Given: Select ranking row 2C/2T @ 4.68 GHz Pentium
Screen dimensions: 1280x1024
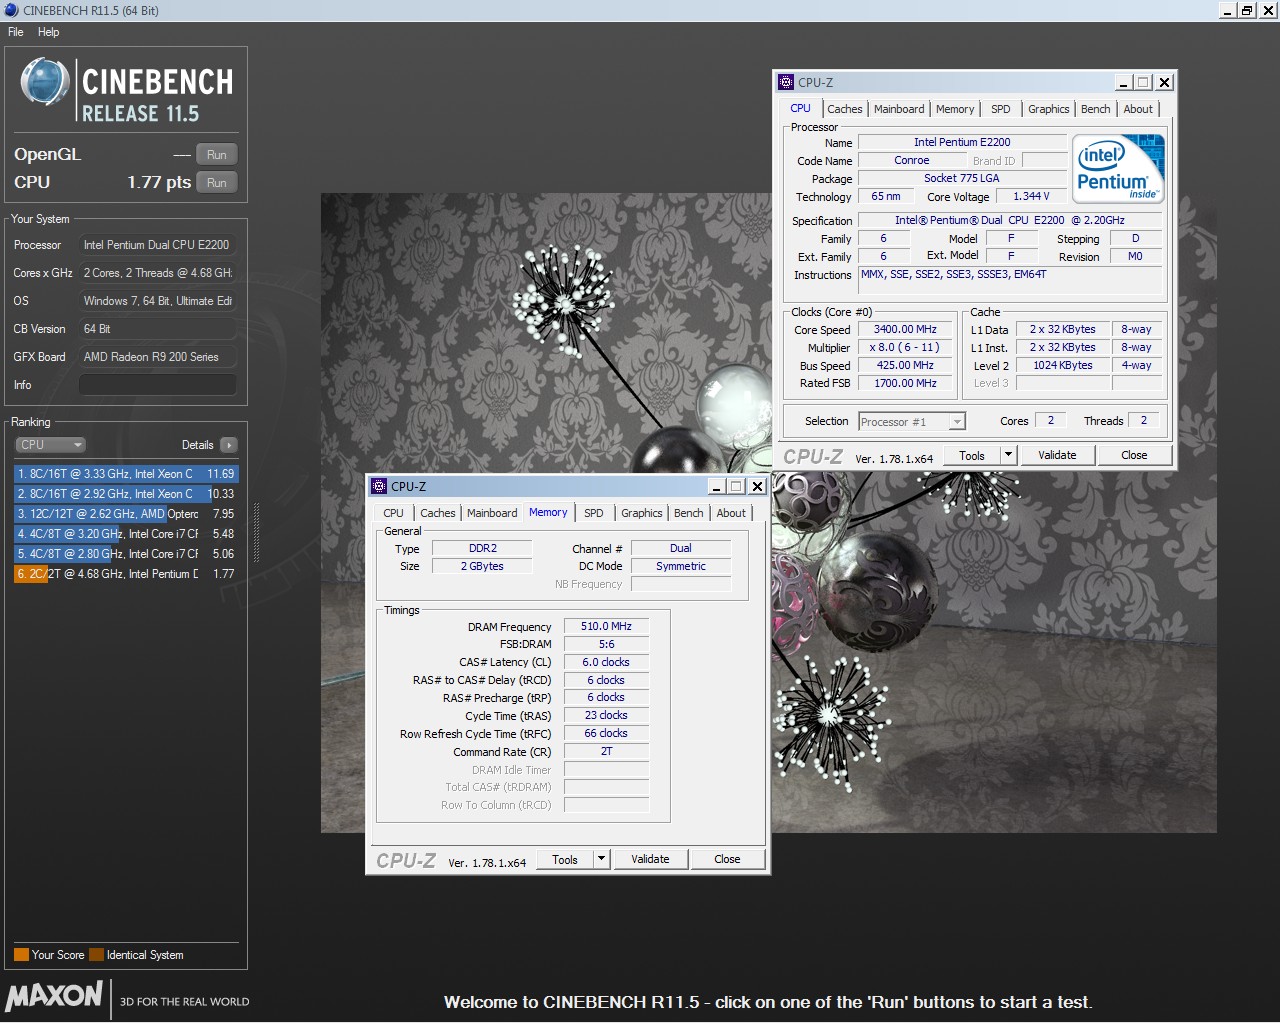Looking at the screenshot, I should pyautogui.click(x=126, y=574).
